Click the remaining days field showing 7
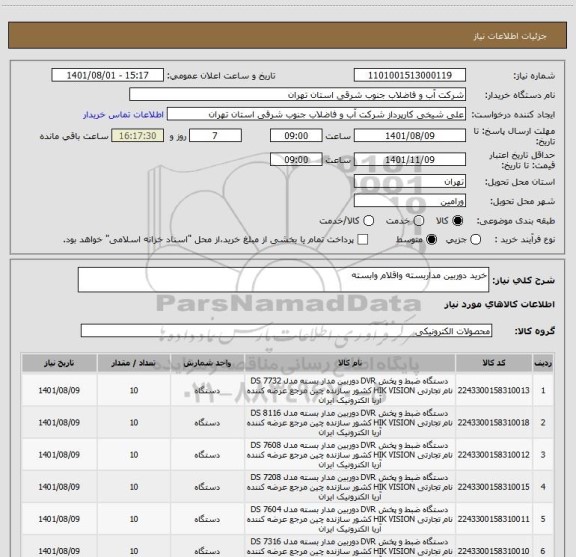 215,136
